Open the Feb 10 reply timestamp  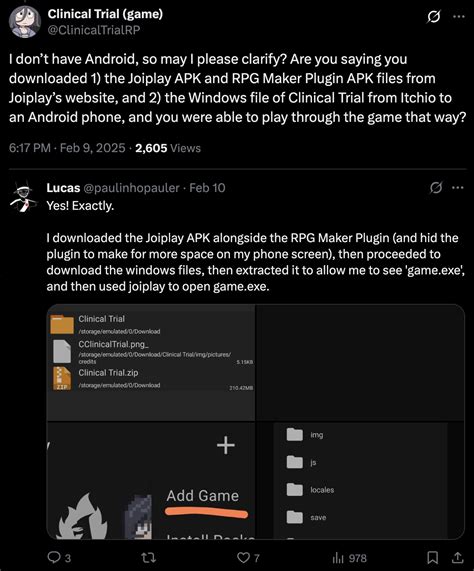point(207,188)
